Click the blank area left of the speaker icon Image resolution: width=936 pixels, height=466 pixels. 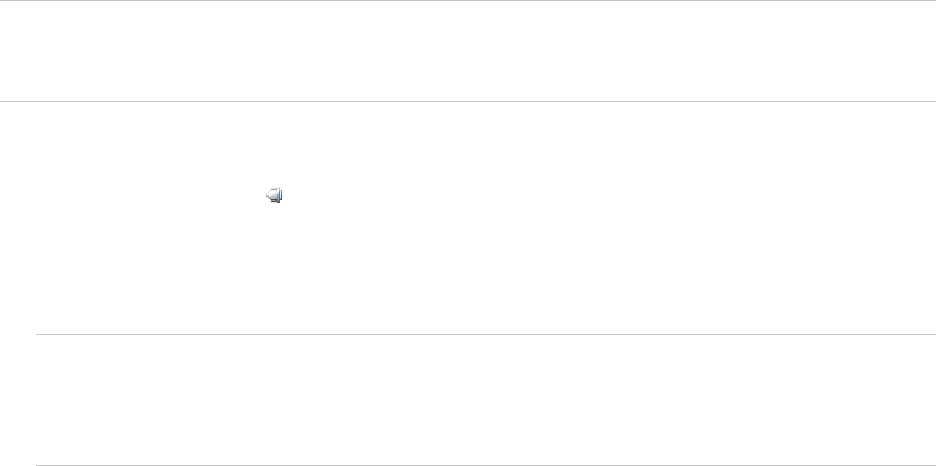coord(130,197)
